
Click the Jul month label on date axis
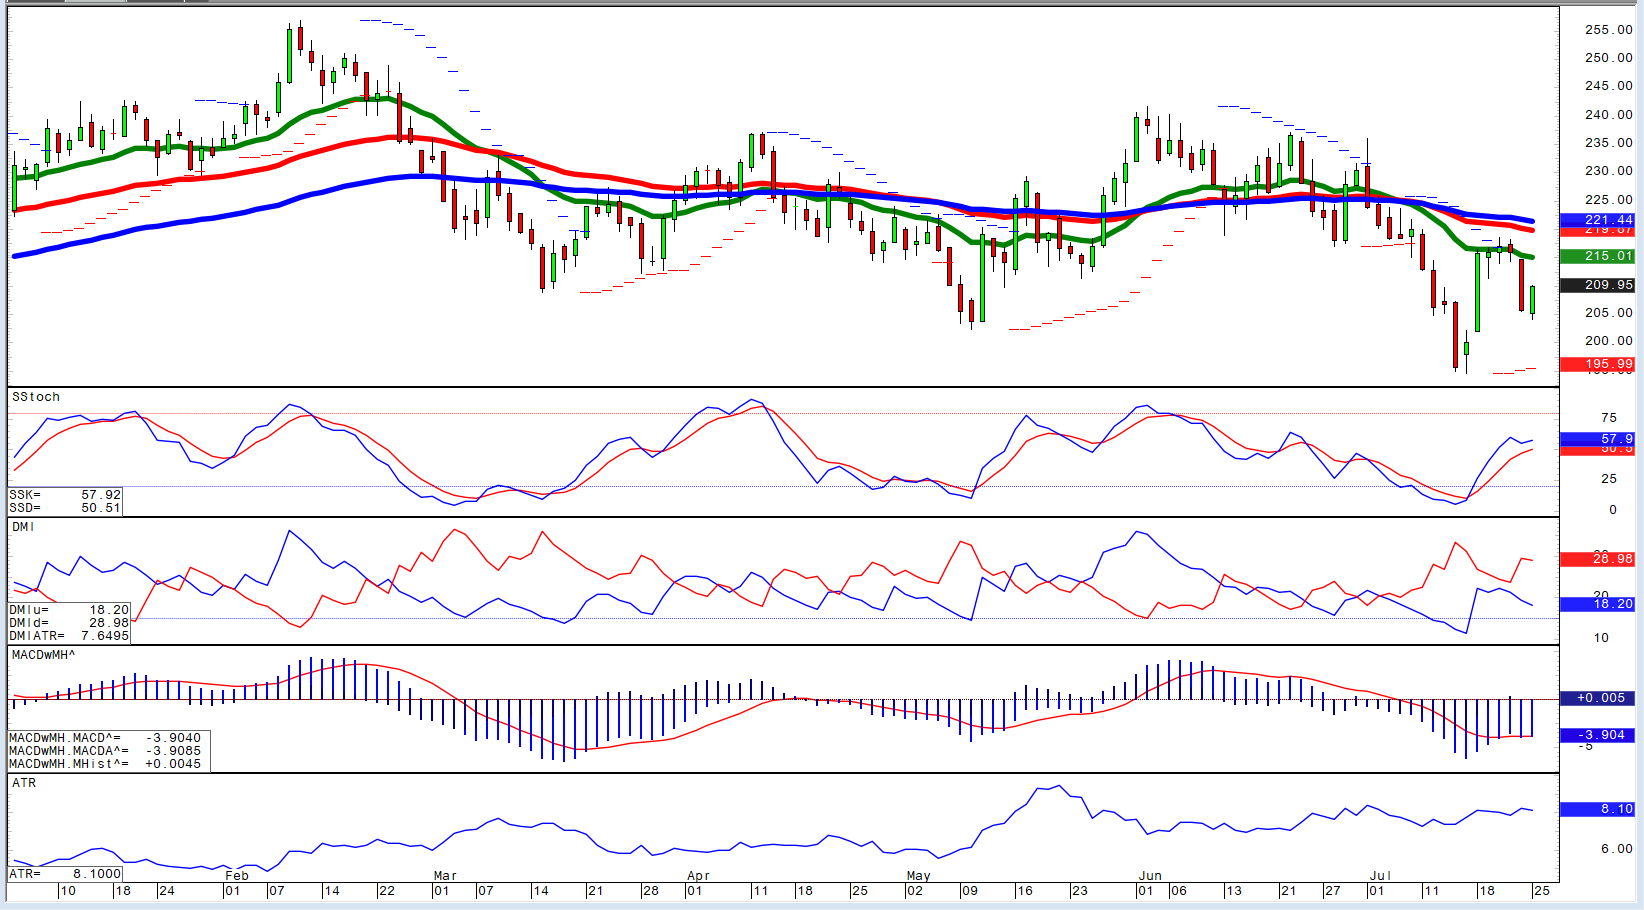(1380, 876)
